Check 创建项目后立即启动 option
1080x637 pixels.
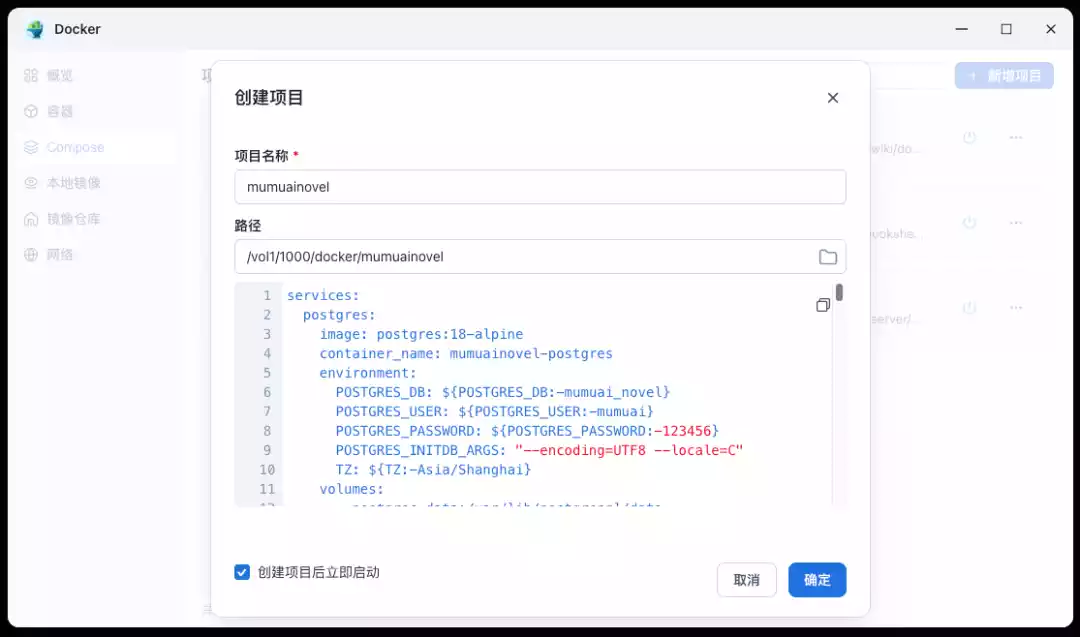[242, 572]
